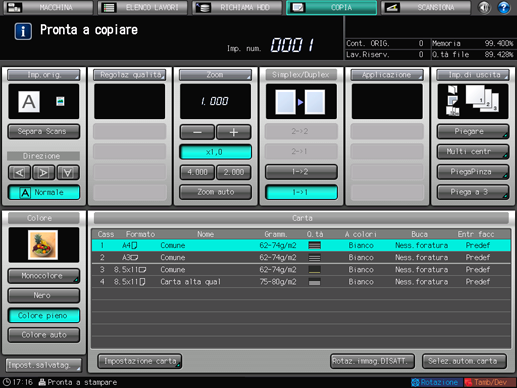Viewport: 517px width, 388px height.
Task: Select tray 4 Carta alta qual row
Action: tap(301, 282)
